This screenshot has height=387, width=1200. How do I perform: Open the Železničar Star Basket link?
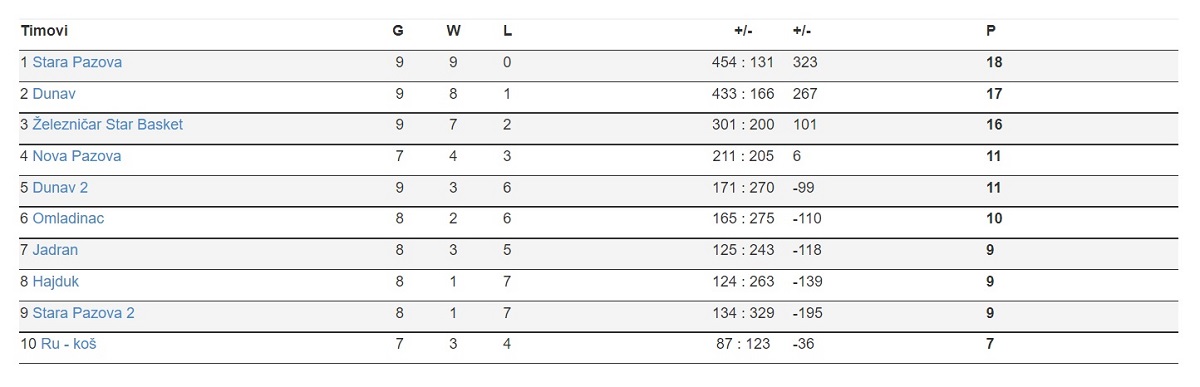point(107,125)
